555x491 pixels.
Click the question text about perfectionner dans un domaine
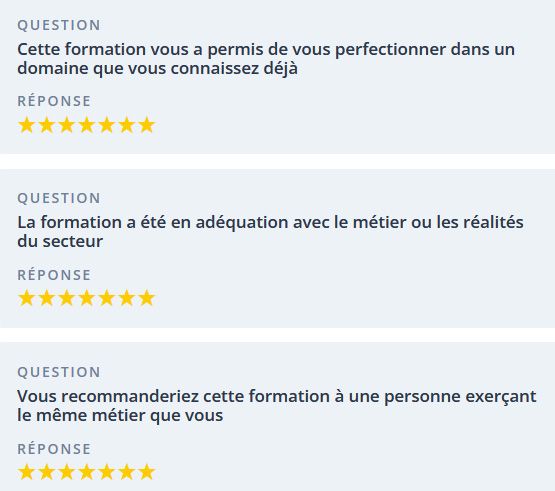[266, 59]
